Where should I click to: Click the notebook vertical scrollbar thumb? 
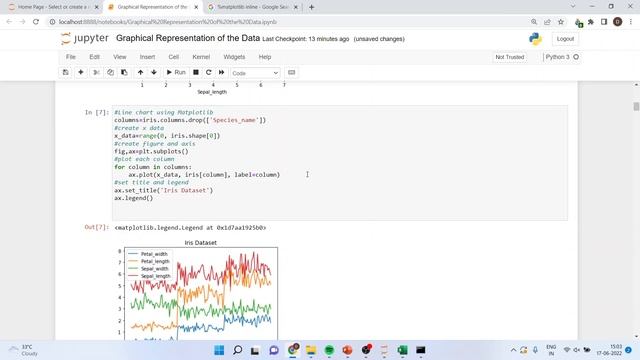point(636,106)
